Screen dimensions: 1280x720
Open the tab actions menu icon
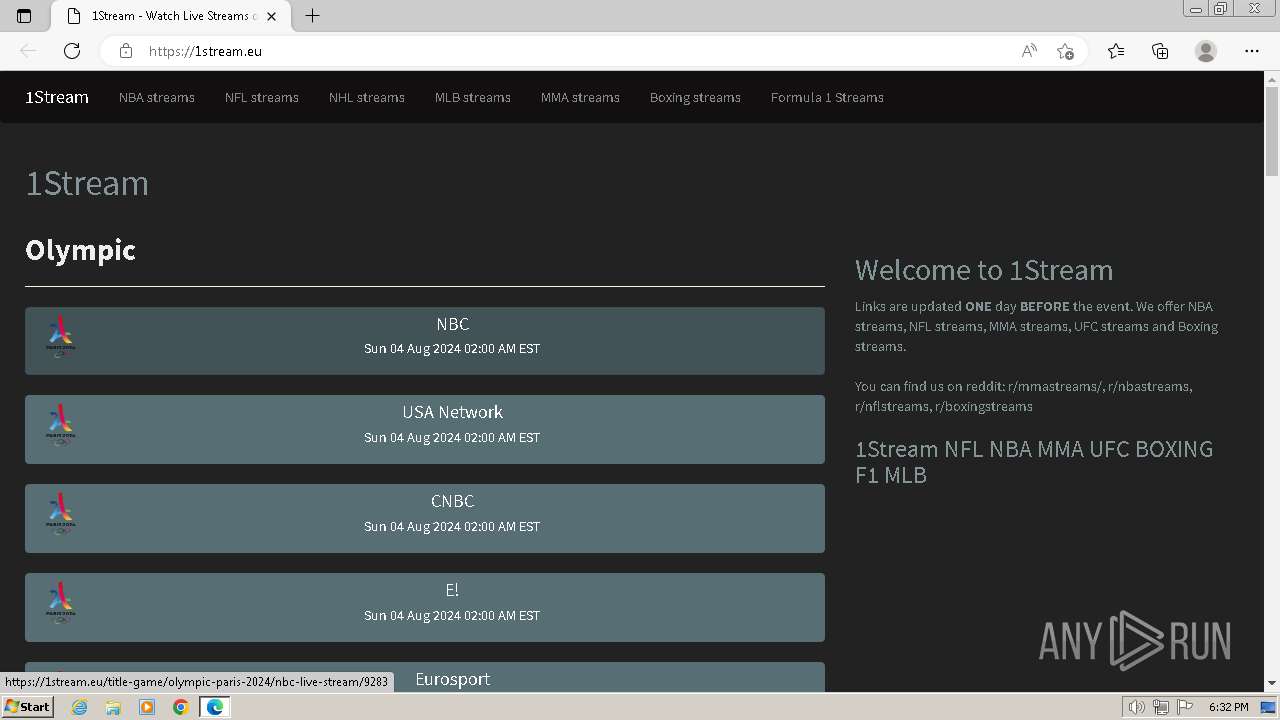(24, 16)
